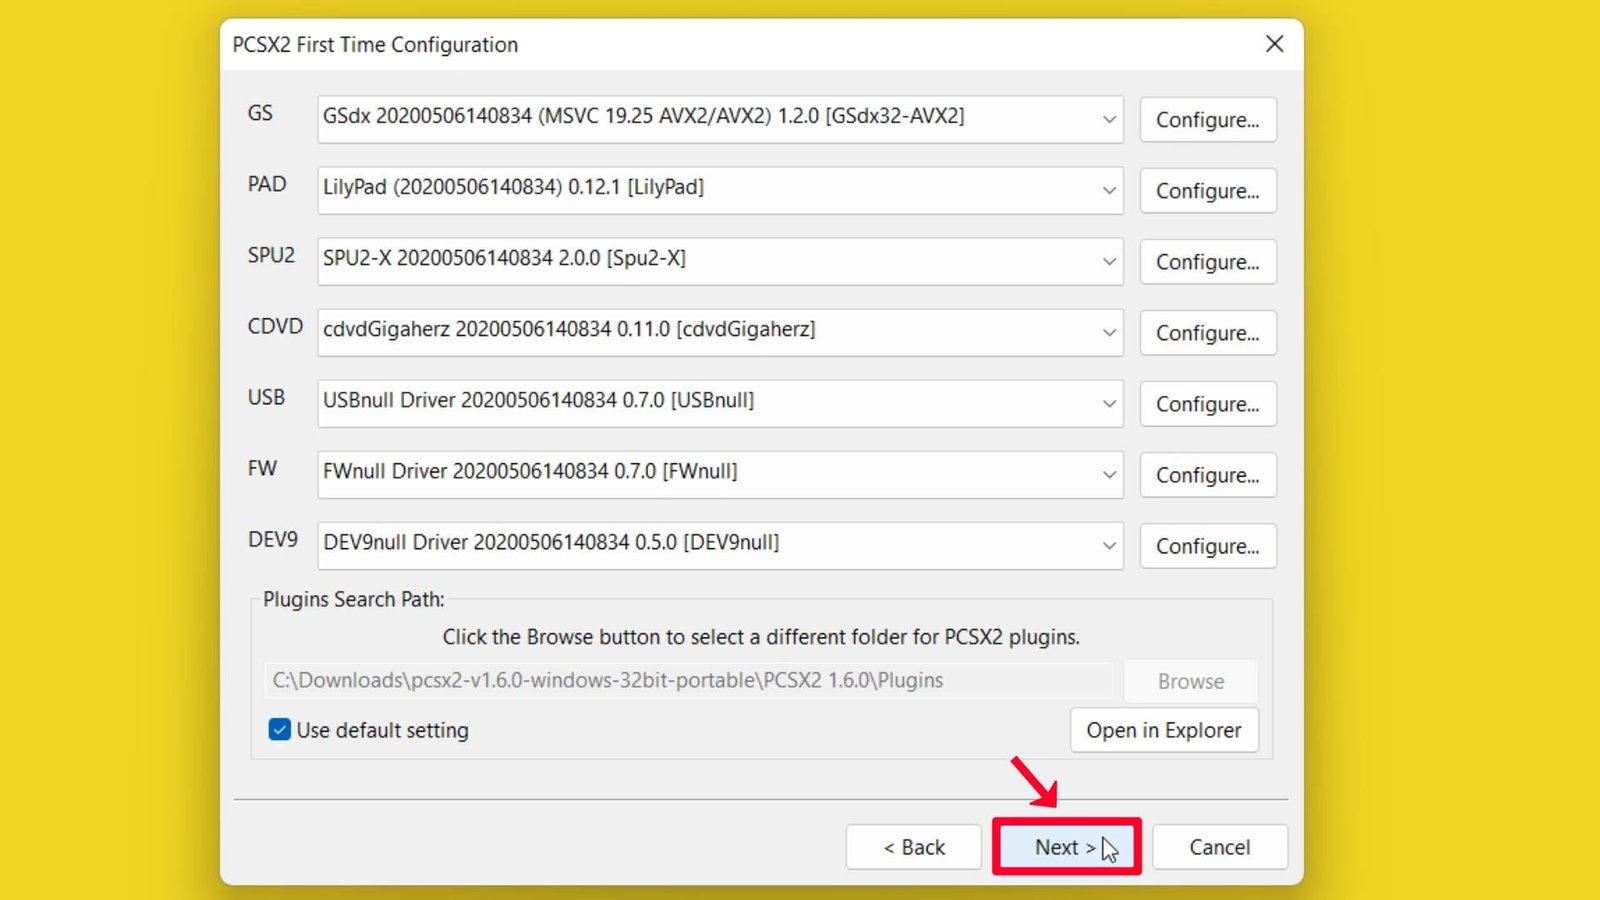1600x900 pixels.
Task: Click the "FW" row label
Action: 262,468
